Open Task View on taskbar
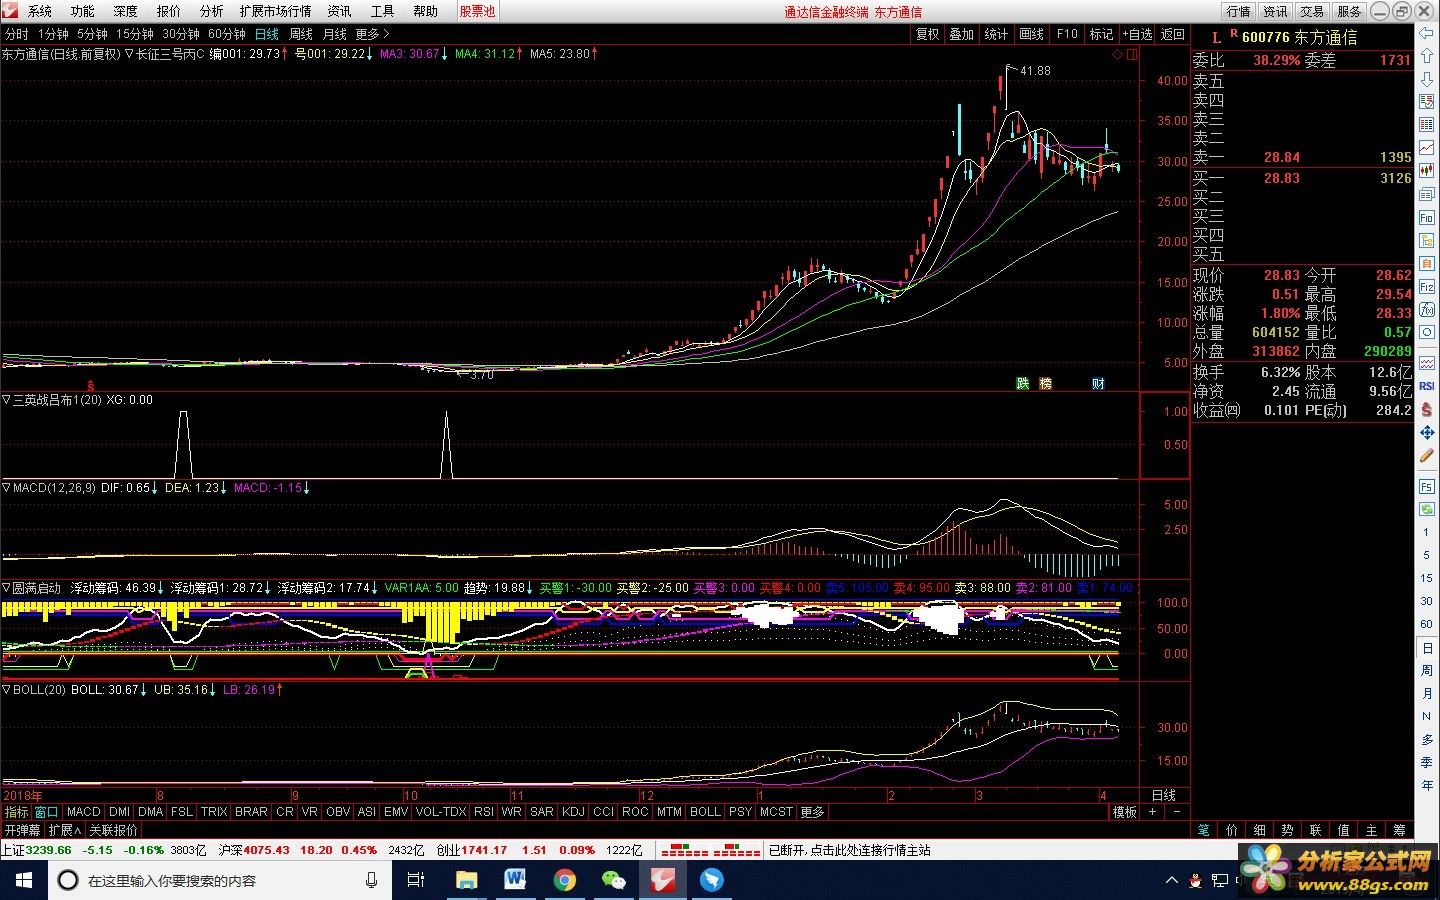1440x900 pixels. pos(416,880)
